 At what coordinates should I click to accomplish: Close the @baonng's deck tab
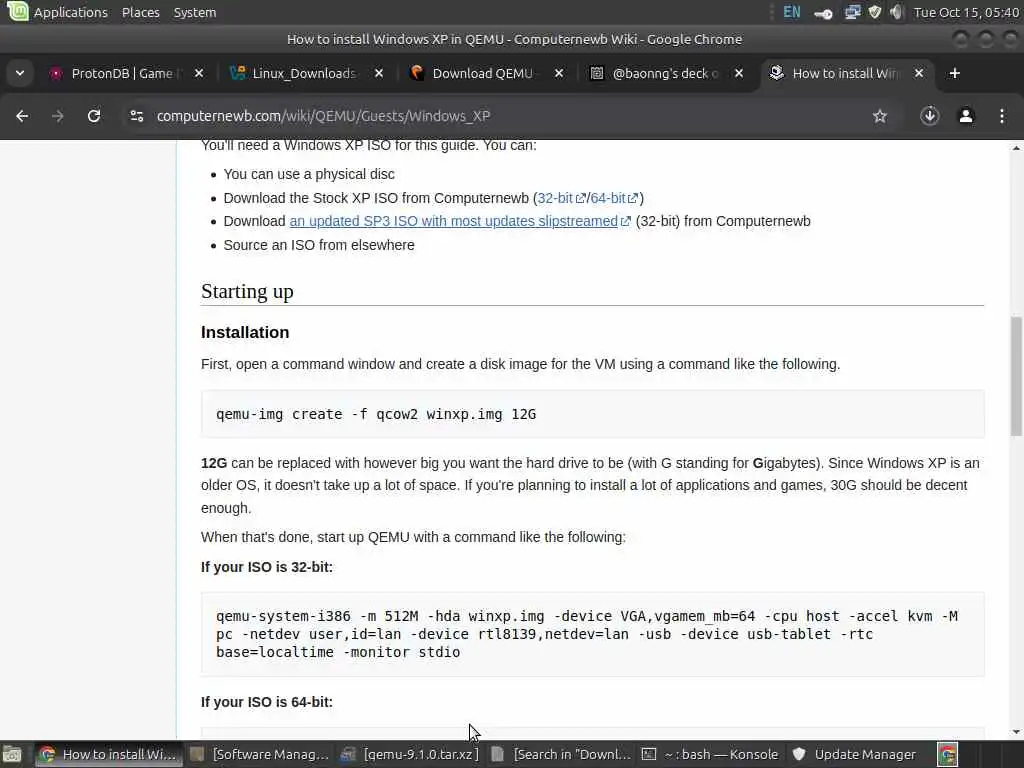pyautogui.click(x=739, y=73)
